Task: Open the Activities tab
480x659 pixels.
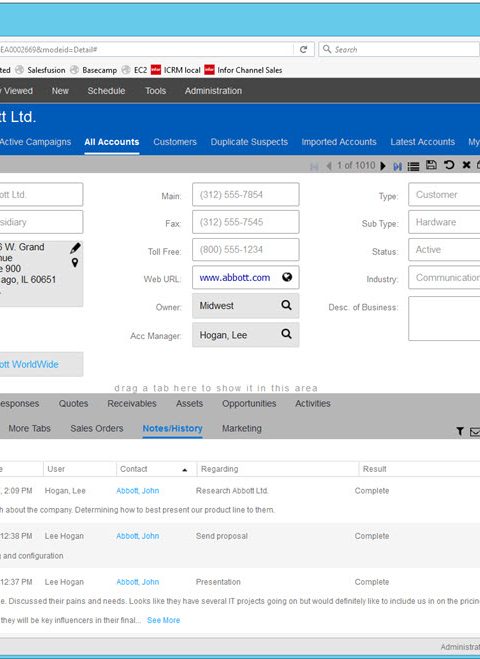Action: pyautogui.click(x=313, y=403)
